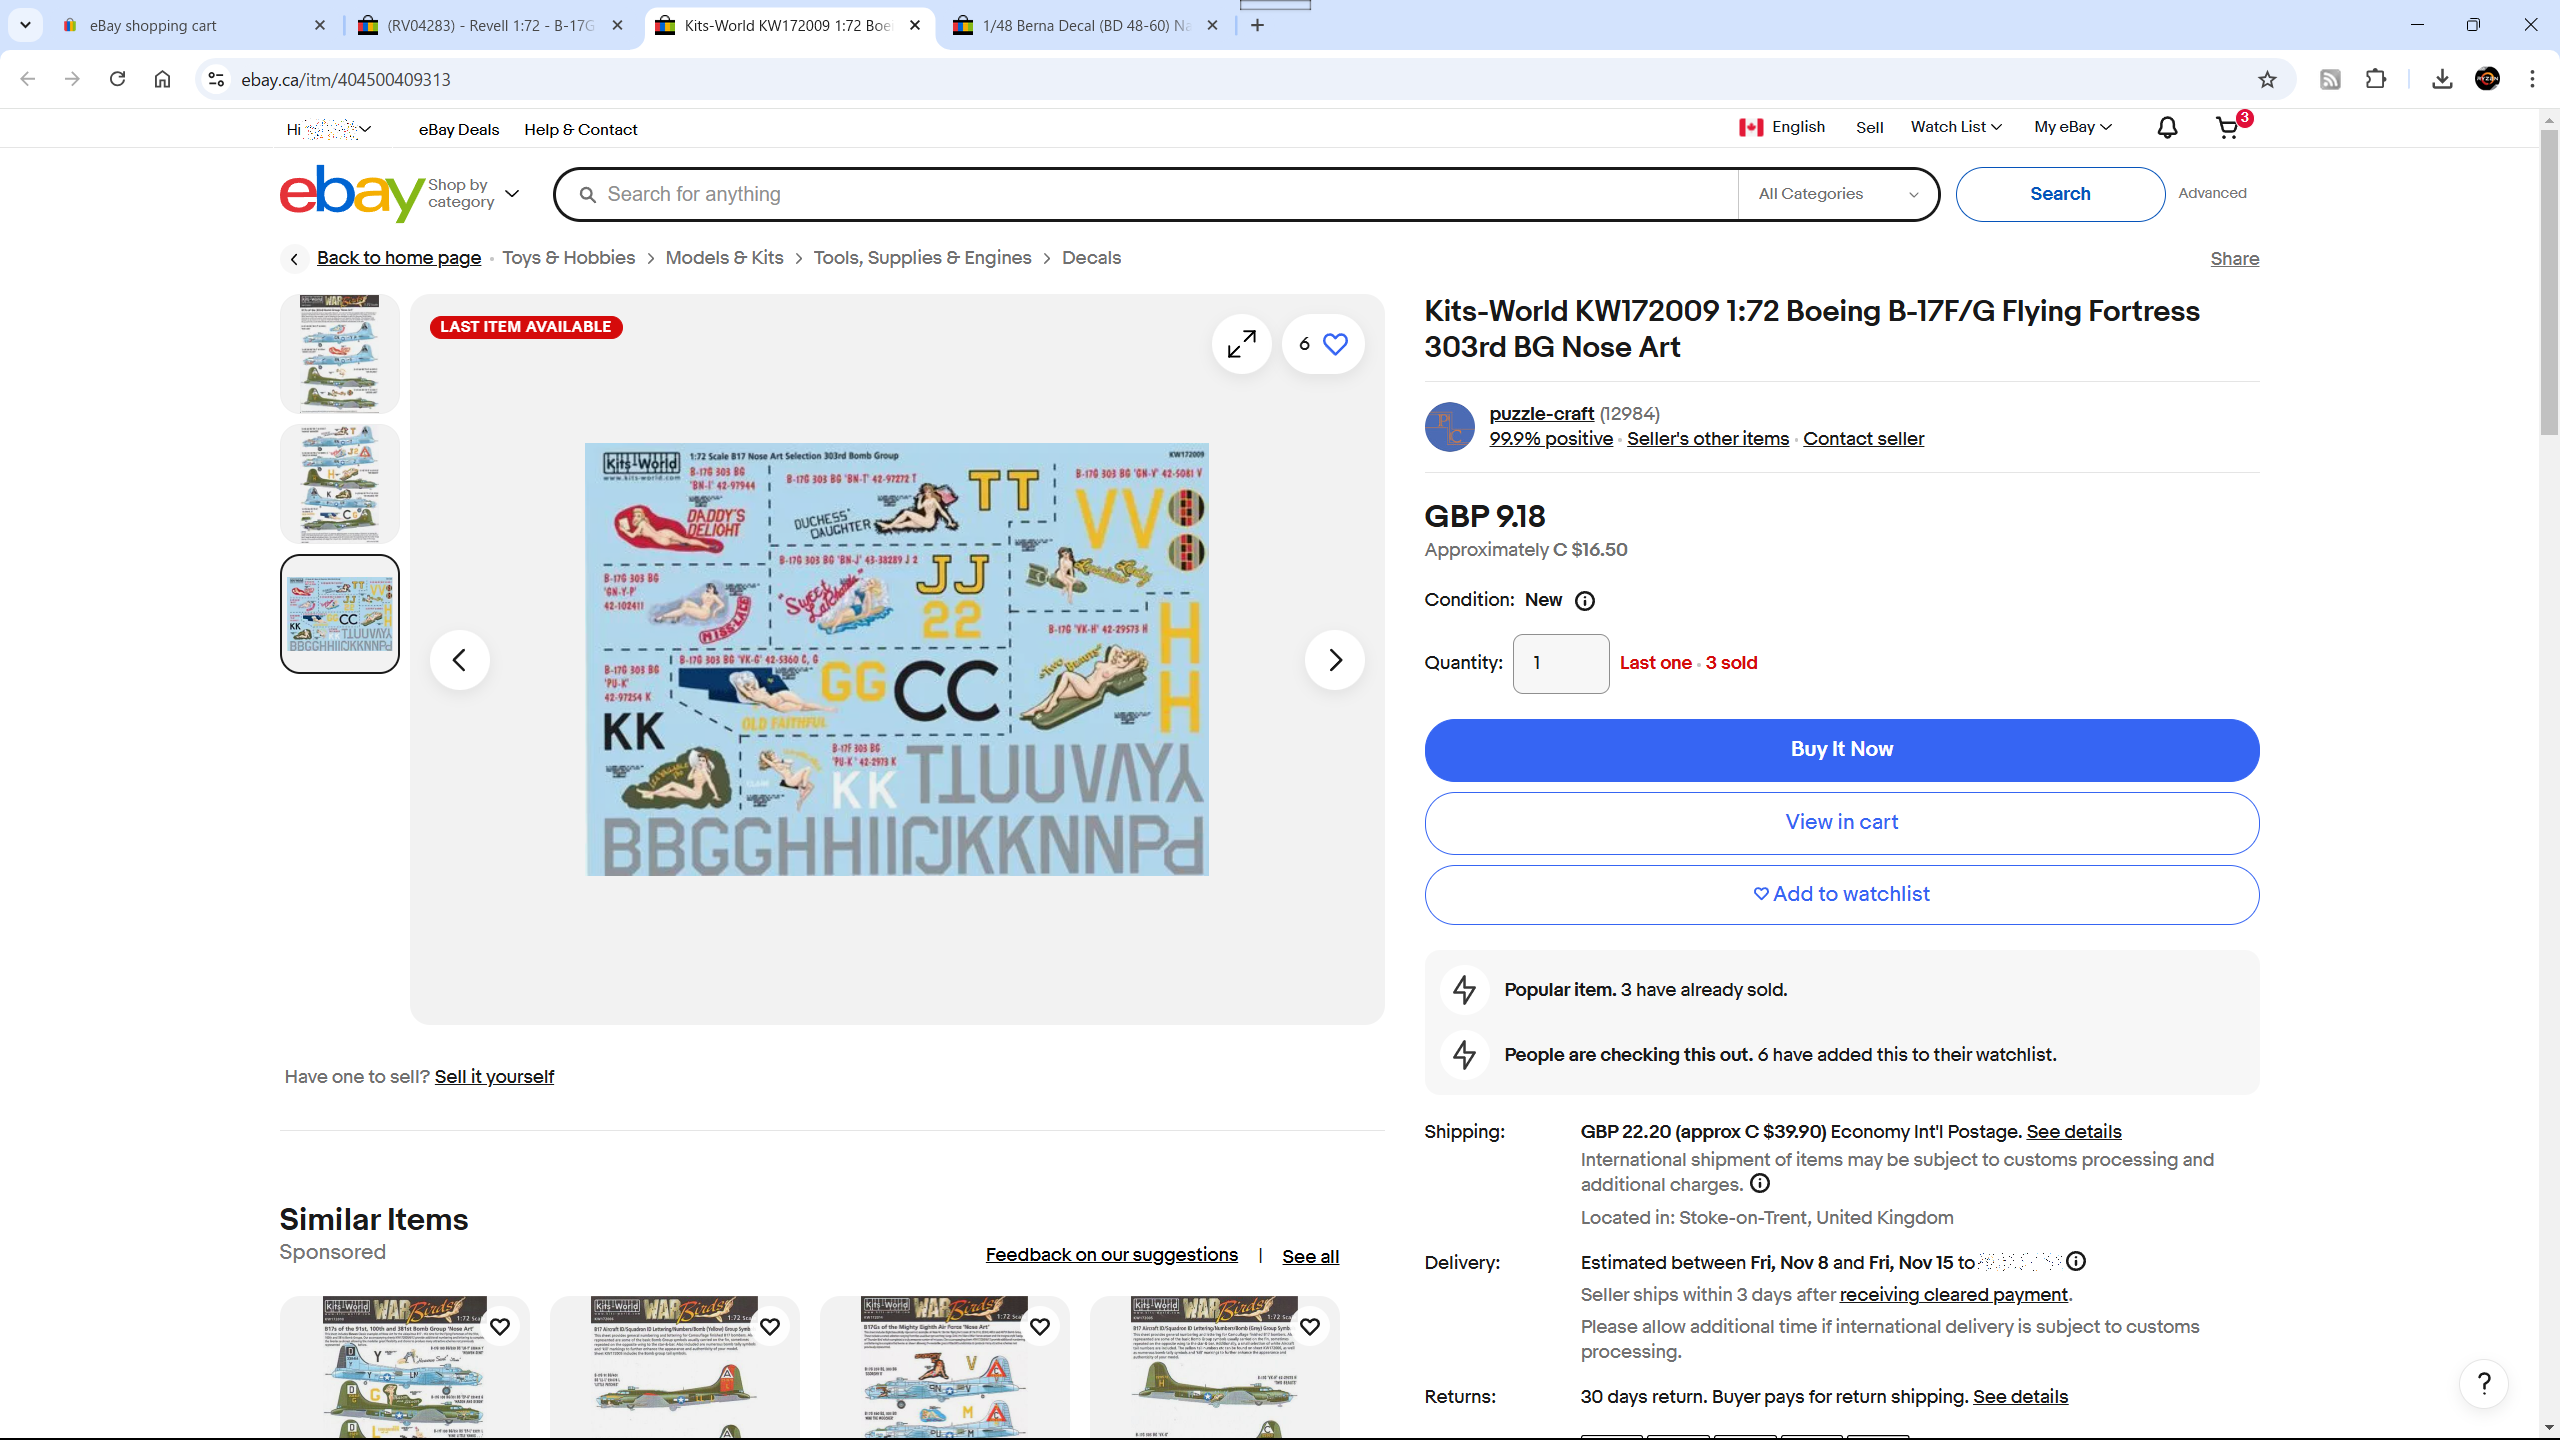Open the browser tab search dropdown
Screen dimensions: 2560x1440
(25, 25)
